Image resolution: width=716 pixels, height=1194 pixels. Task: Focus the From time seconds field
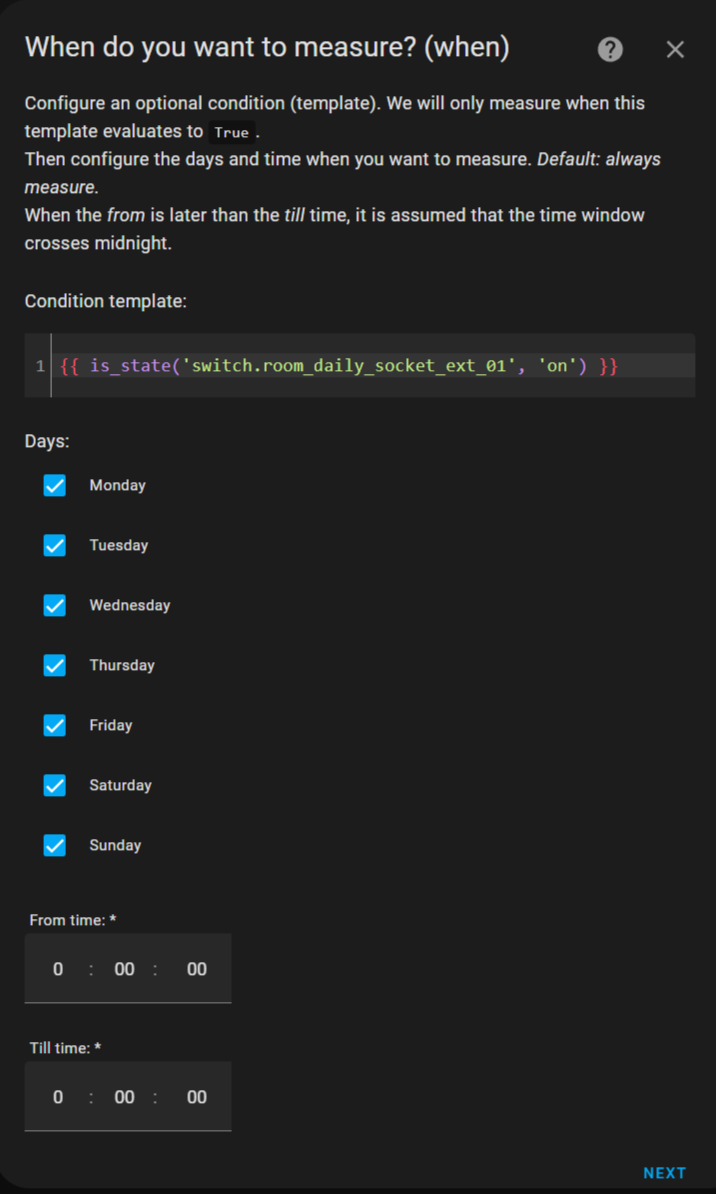pyautogui.click(x=196, y=969)
